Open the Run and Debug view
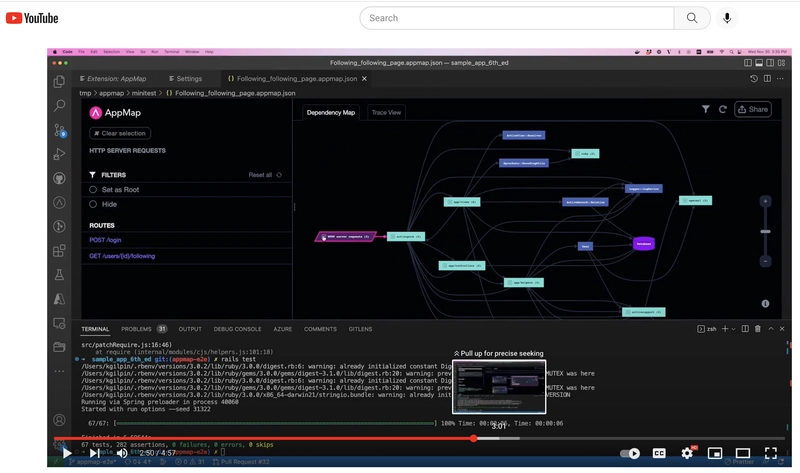This screenshot has height=473, width=800. [59, 154]
